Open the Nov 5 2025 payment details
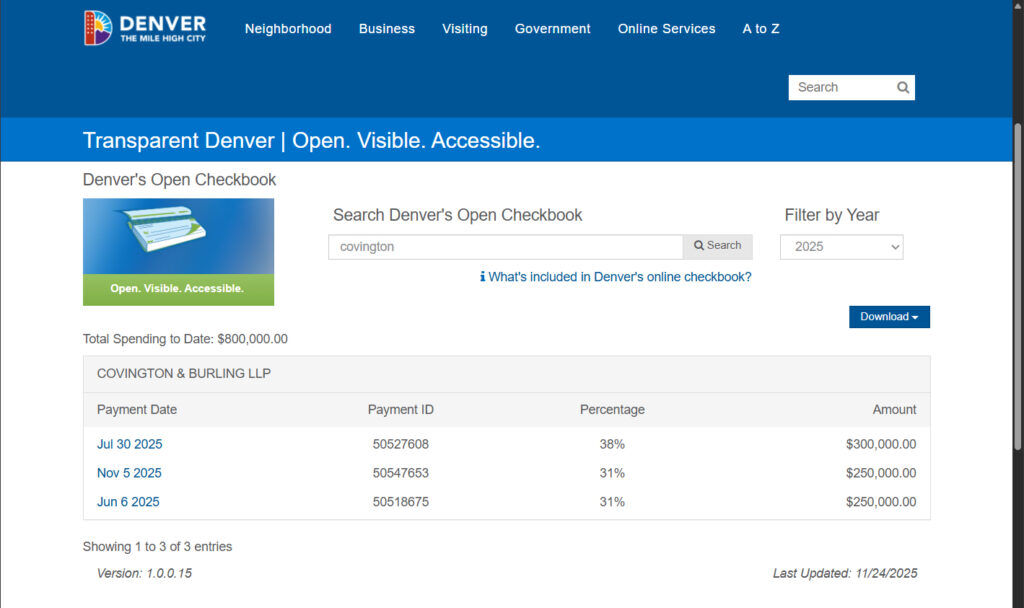Image resolution: width=1024 pixels, height=608 pixels. coord(129,473)
